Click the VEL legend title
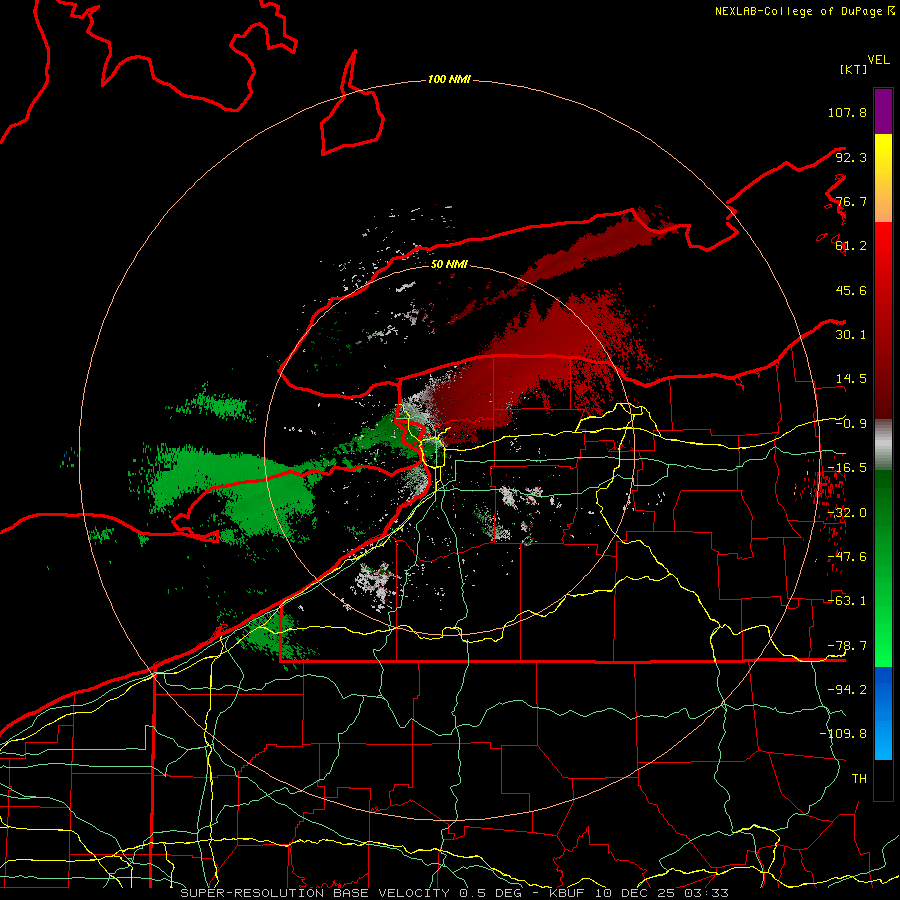 [x=878, y=60]
